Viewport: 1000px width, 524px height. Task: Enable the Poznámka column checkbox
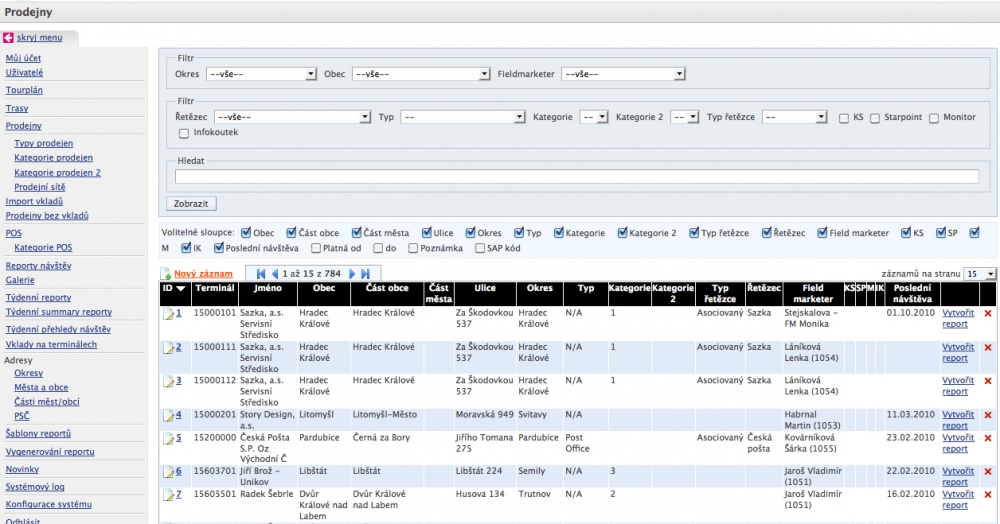[413, 248]
